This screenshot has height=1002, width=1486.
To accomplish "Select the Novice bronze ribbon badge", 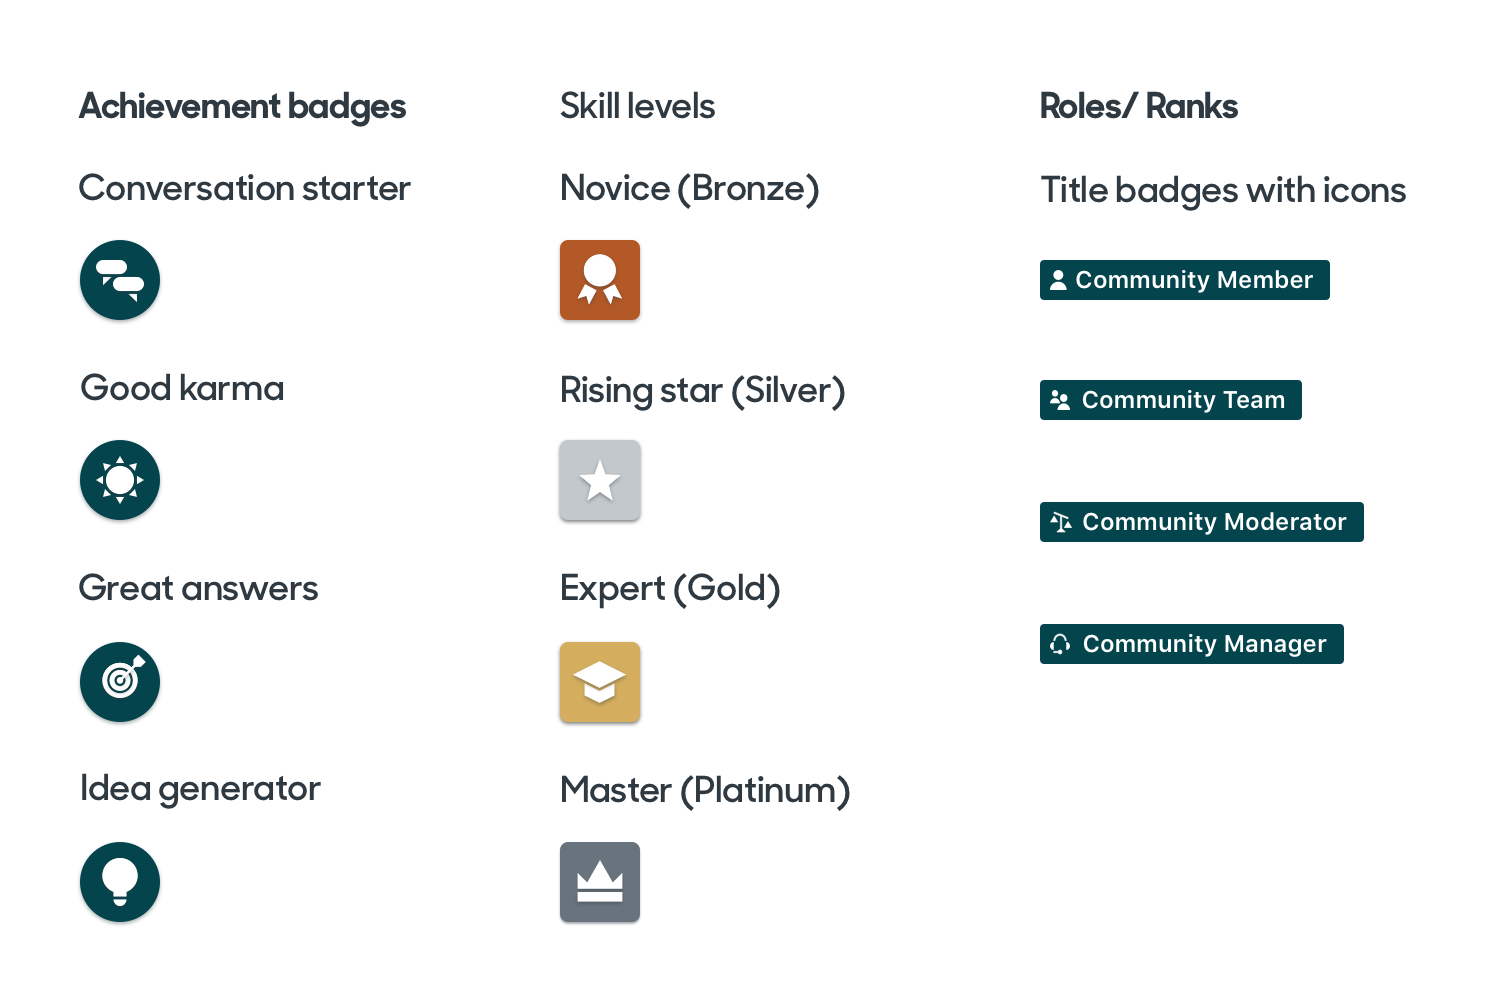I will 600,280.
